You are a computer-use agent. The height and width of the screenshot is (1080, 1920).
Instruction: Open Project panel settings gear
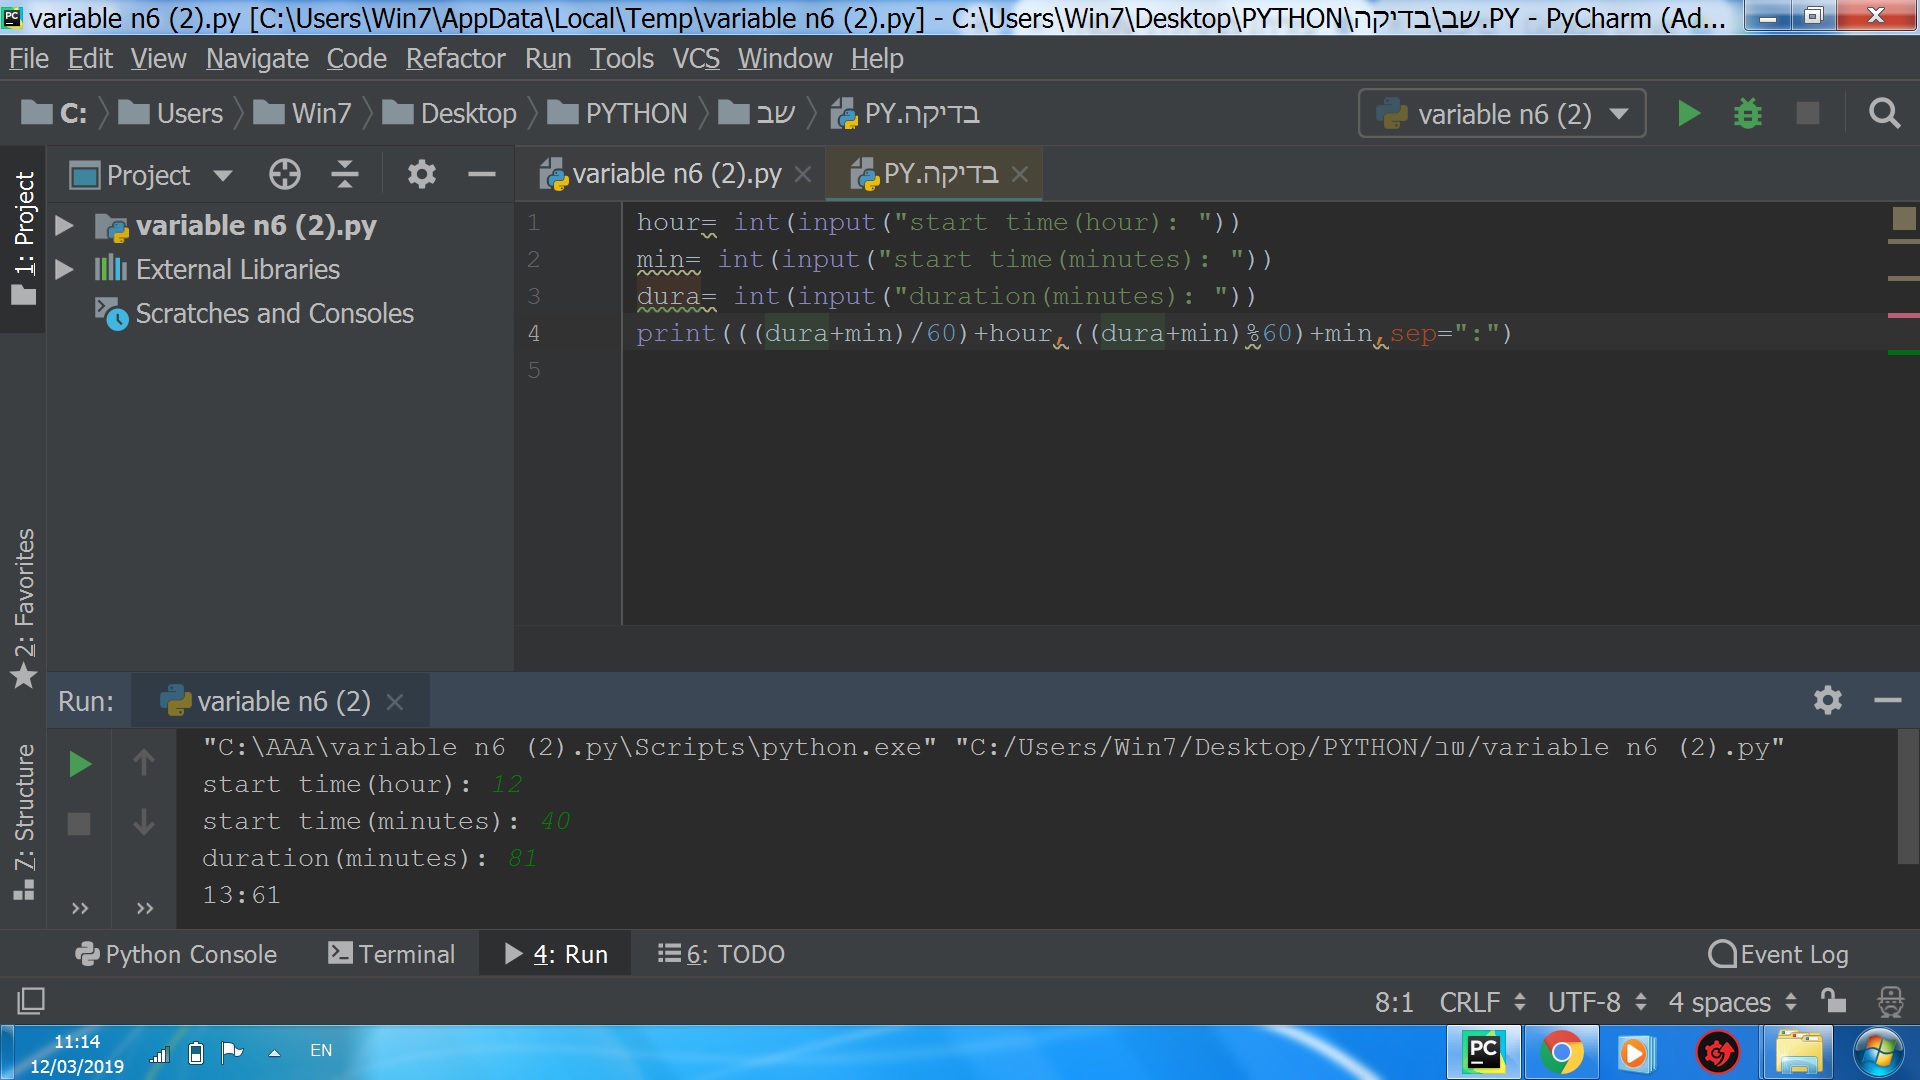point(421,175)
